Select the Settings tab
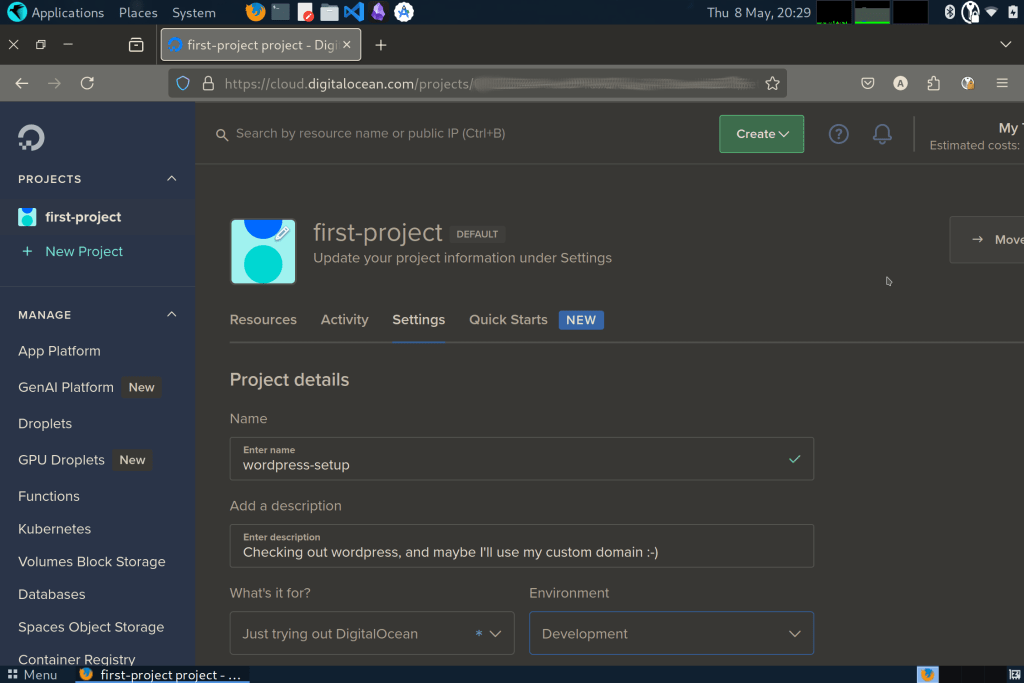 (419, 319)
